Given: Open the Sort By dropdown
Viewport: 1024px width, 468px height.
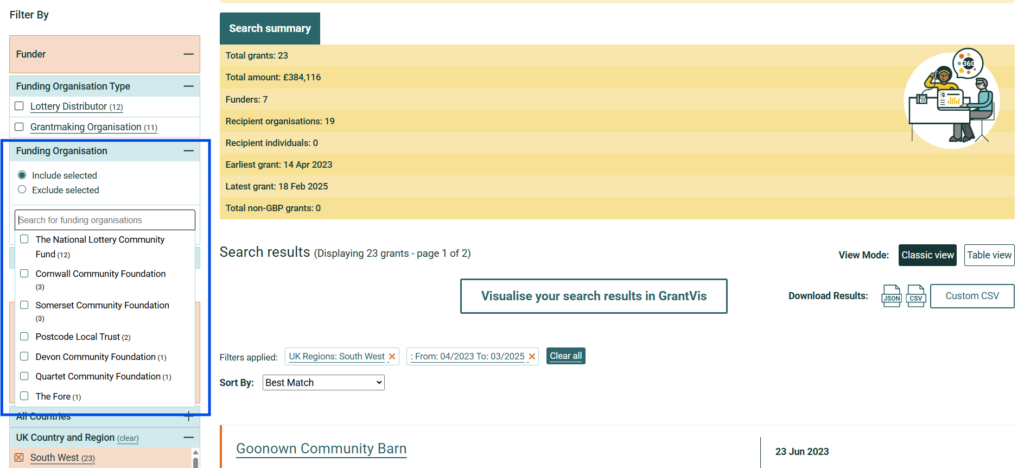Looking at the screenshot, I should coord(323,382).
